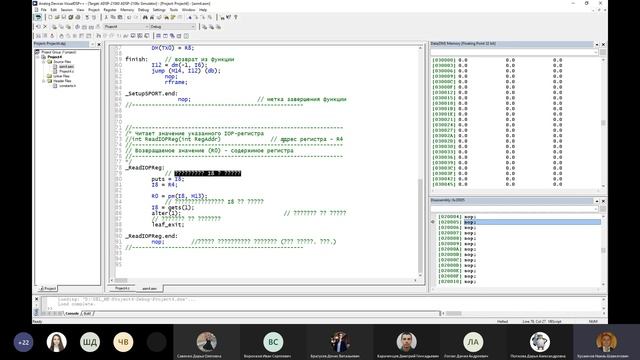This screenshot has width=640, height=360.
Task: Open the Settings menu
Action: (159, 10)
